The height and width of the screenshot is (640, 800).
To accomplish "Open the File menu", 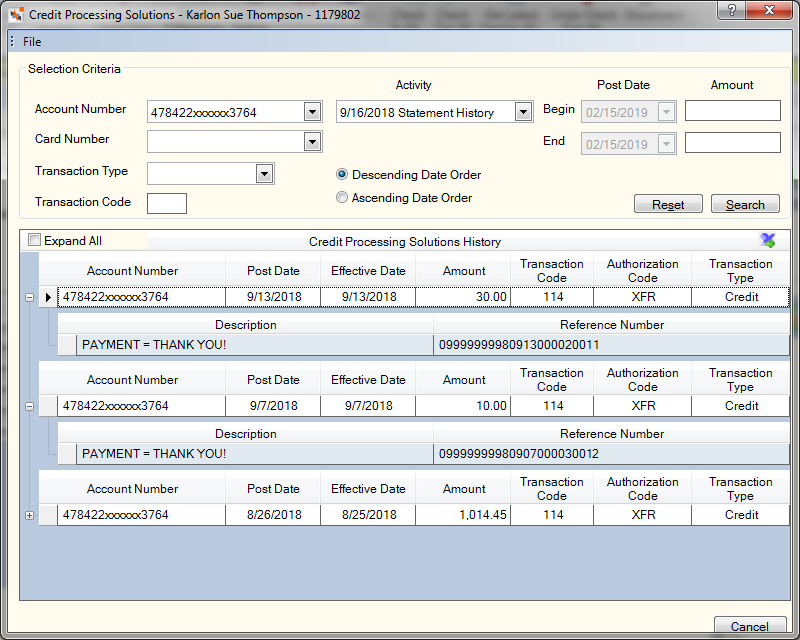I will point(32,42).
